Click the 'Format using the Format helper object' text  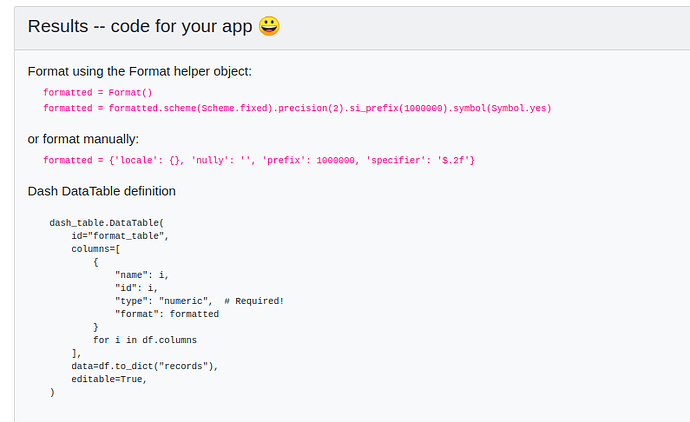pos(139,72)
